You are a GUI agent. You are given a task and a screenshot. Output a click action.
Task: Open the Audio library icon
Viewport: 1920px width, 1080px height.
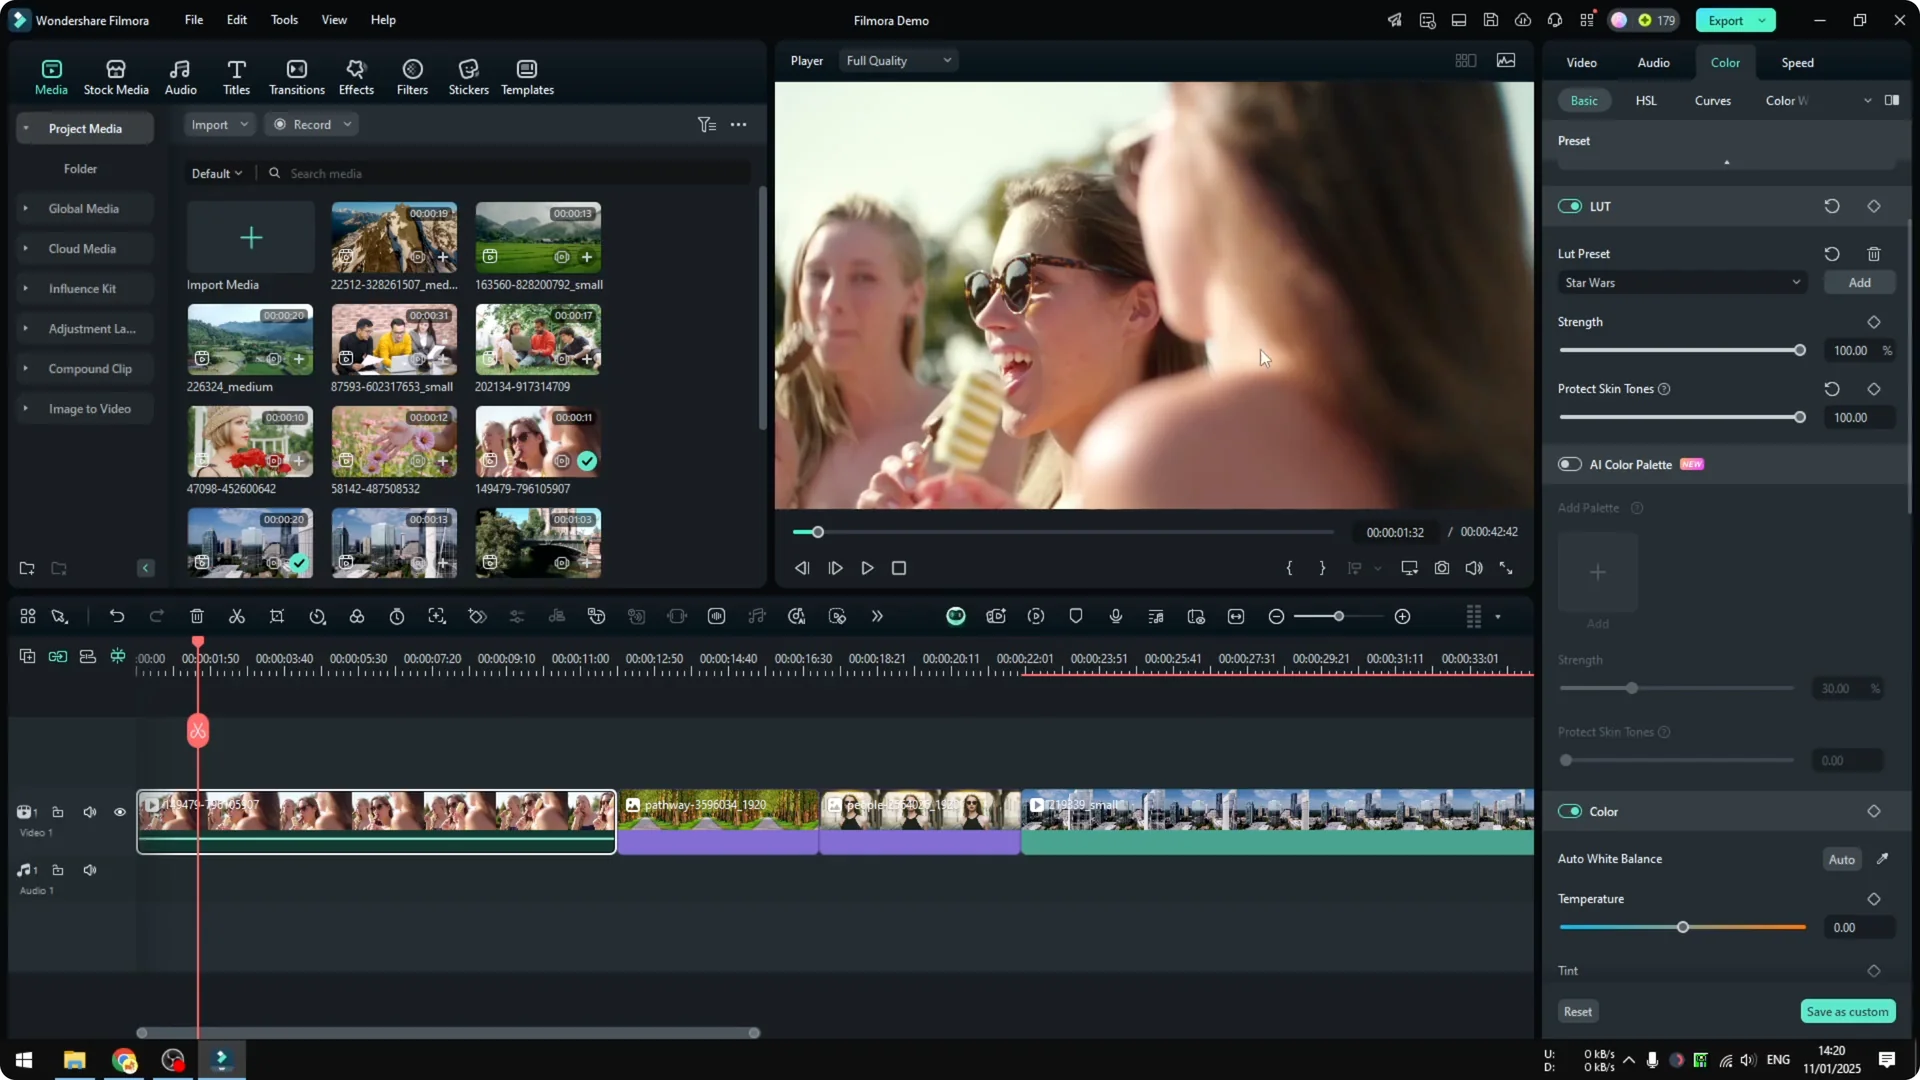point(180,77)
